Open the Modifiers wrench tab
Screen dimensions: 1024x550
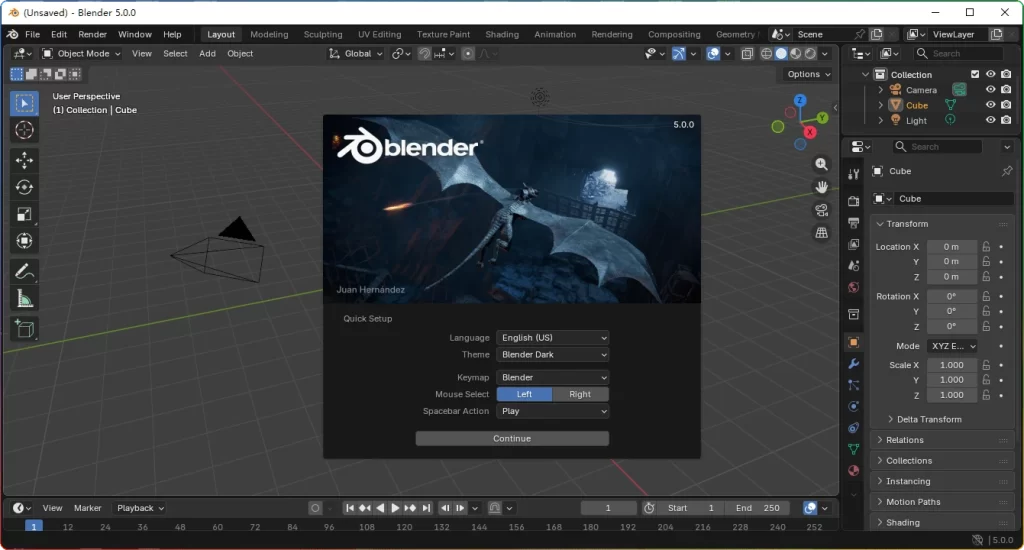coord(854,364)
